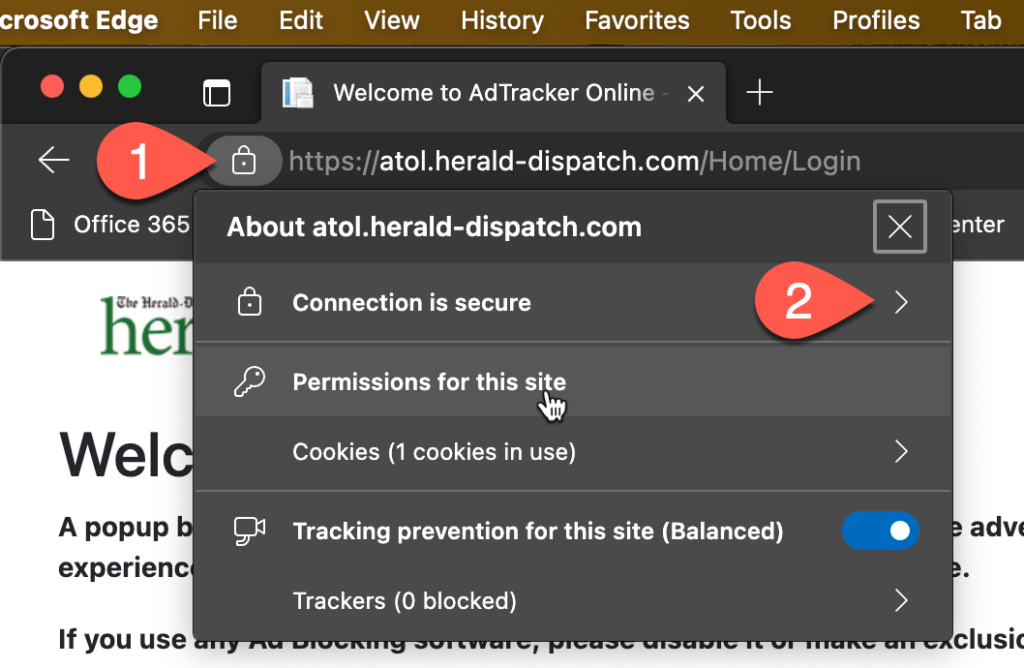Expand the Trackers blocked chevron

(901, 601)
